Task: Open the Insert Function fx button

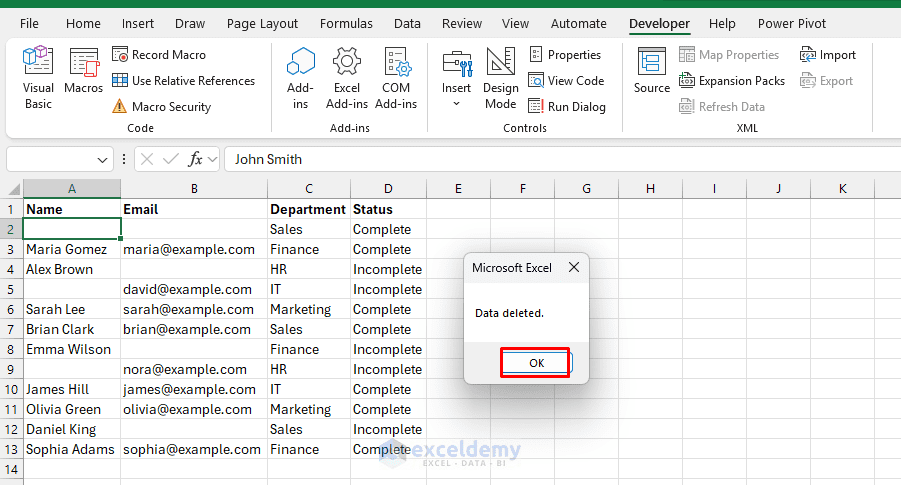Action: 195,159
